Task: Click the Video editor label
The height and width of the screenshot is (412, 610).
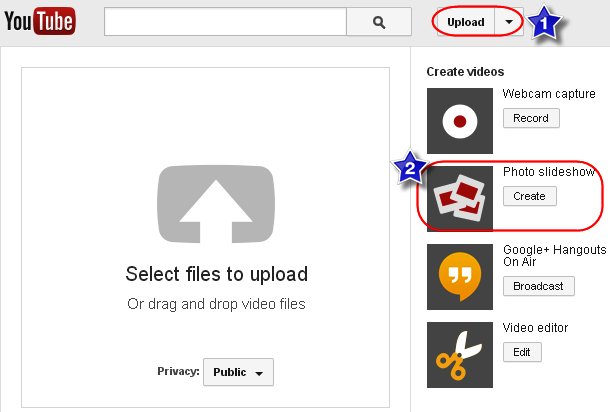Action: point(535,328)
